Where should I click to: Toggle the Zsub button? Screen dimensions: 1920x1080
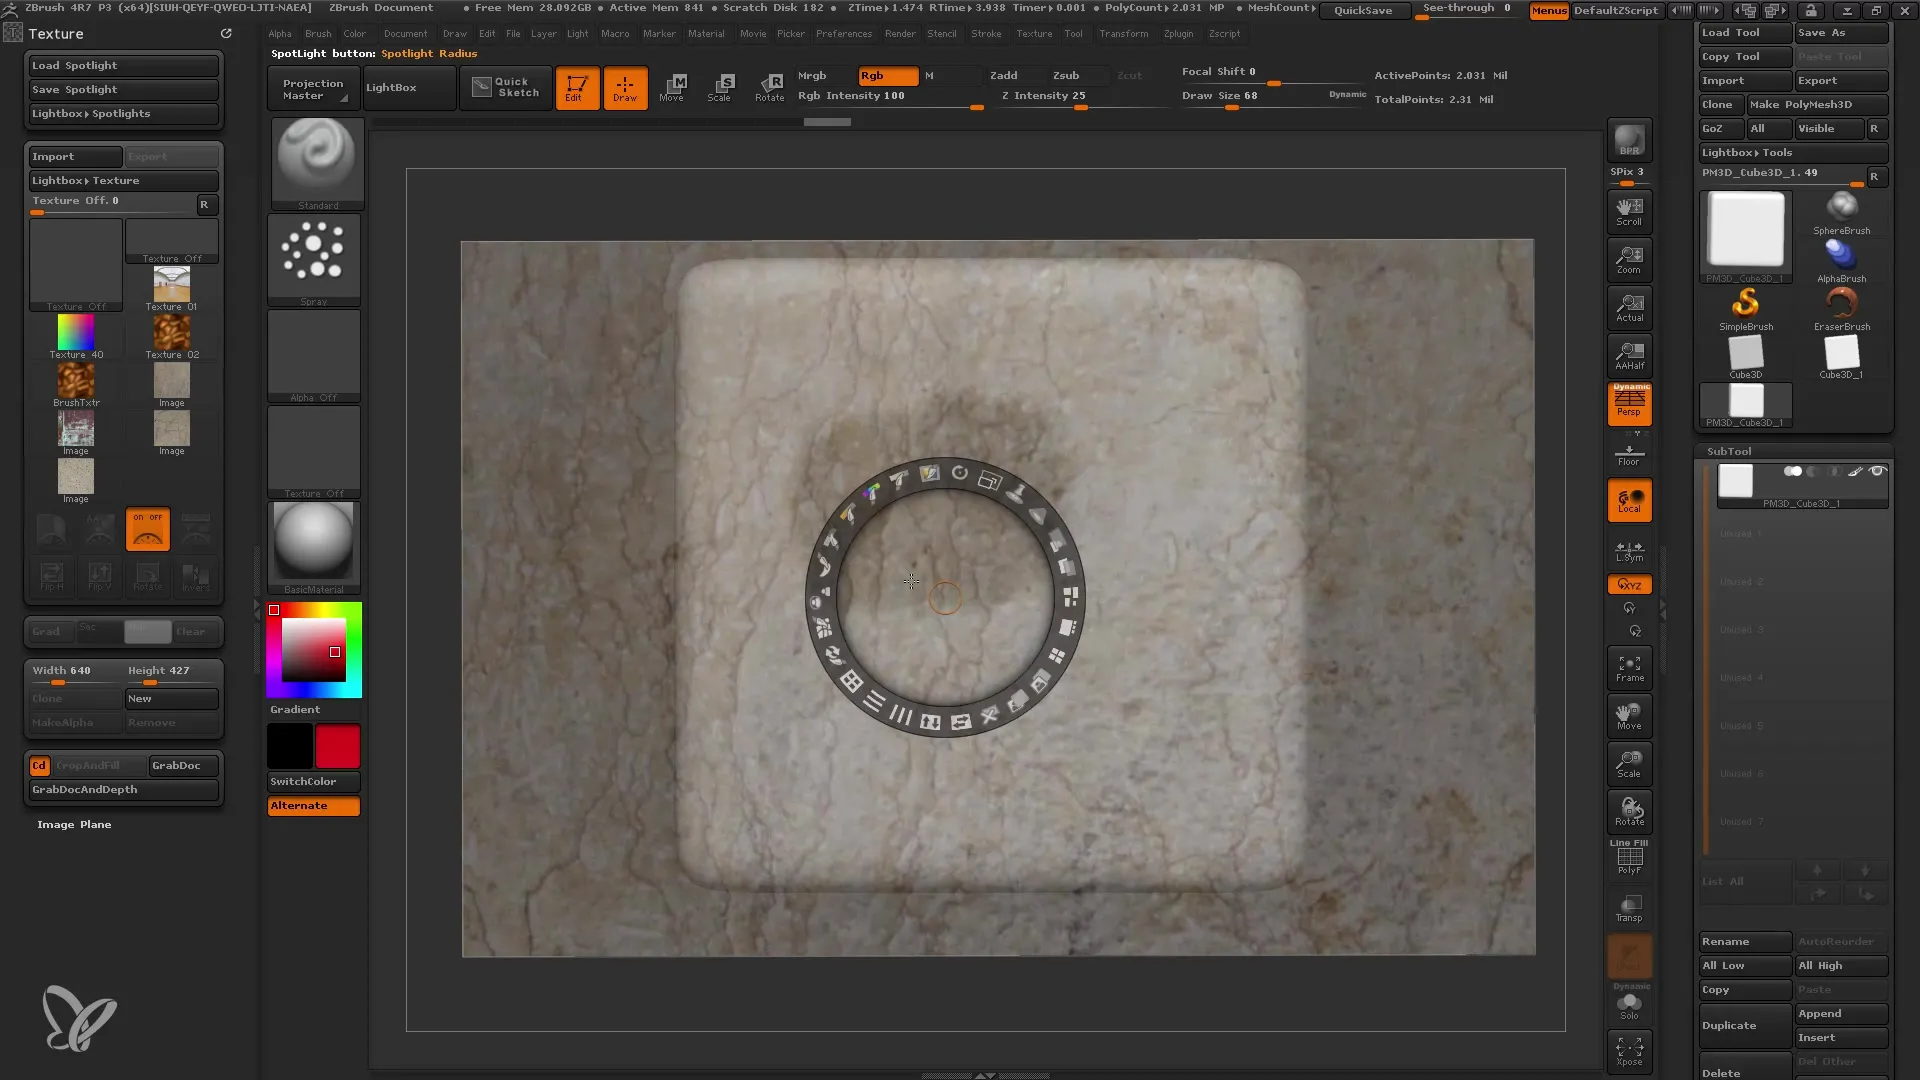tap(1078, 76)
